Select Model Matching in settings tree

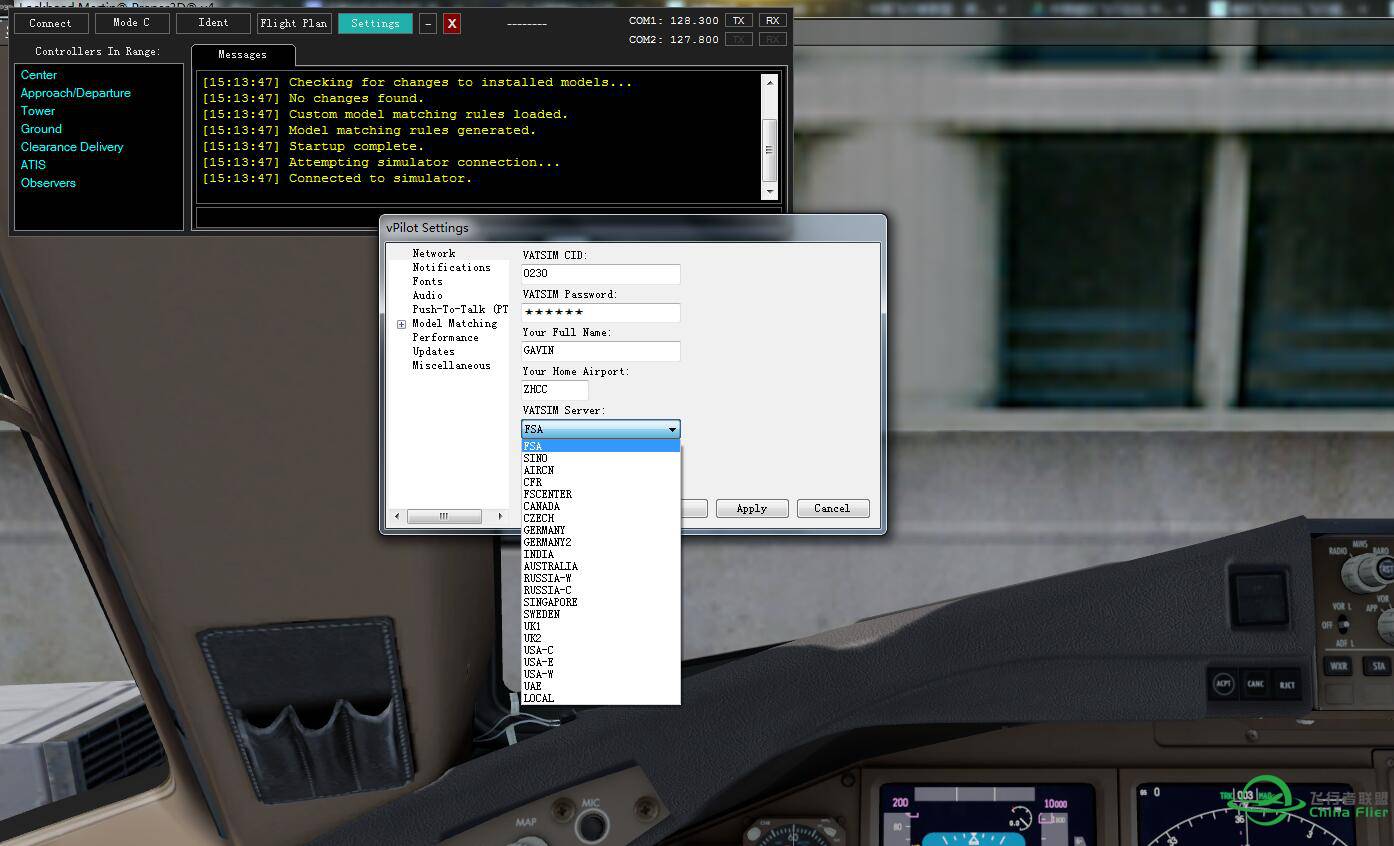455,324
